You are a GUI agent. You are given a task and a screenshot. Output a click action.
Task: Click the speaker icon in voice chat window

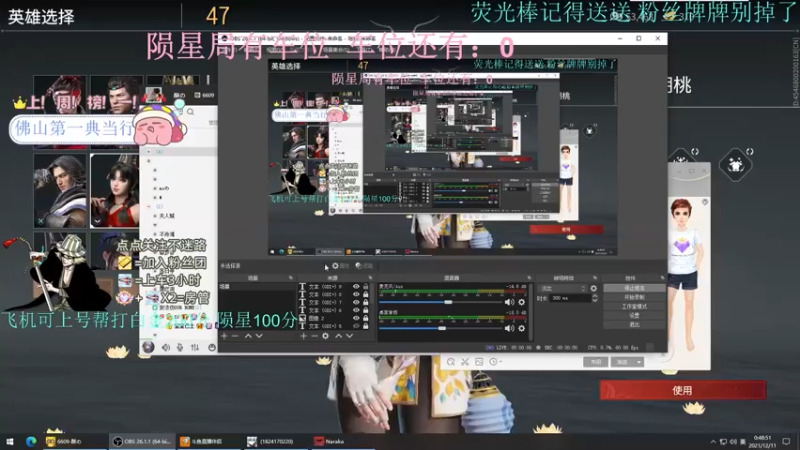(166, 347)
